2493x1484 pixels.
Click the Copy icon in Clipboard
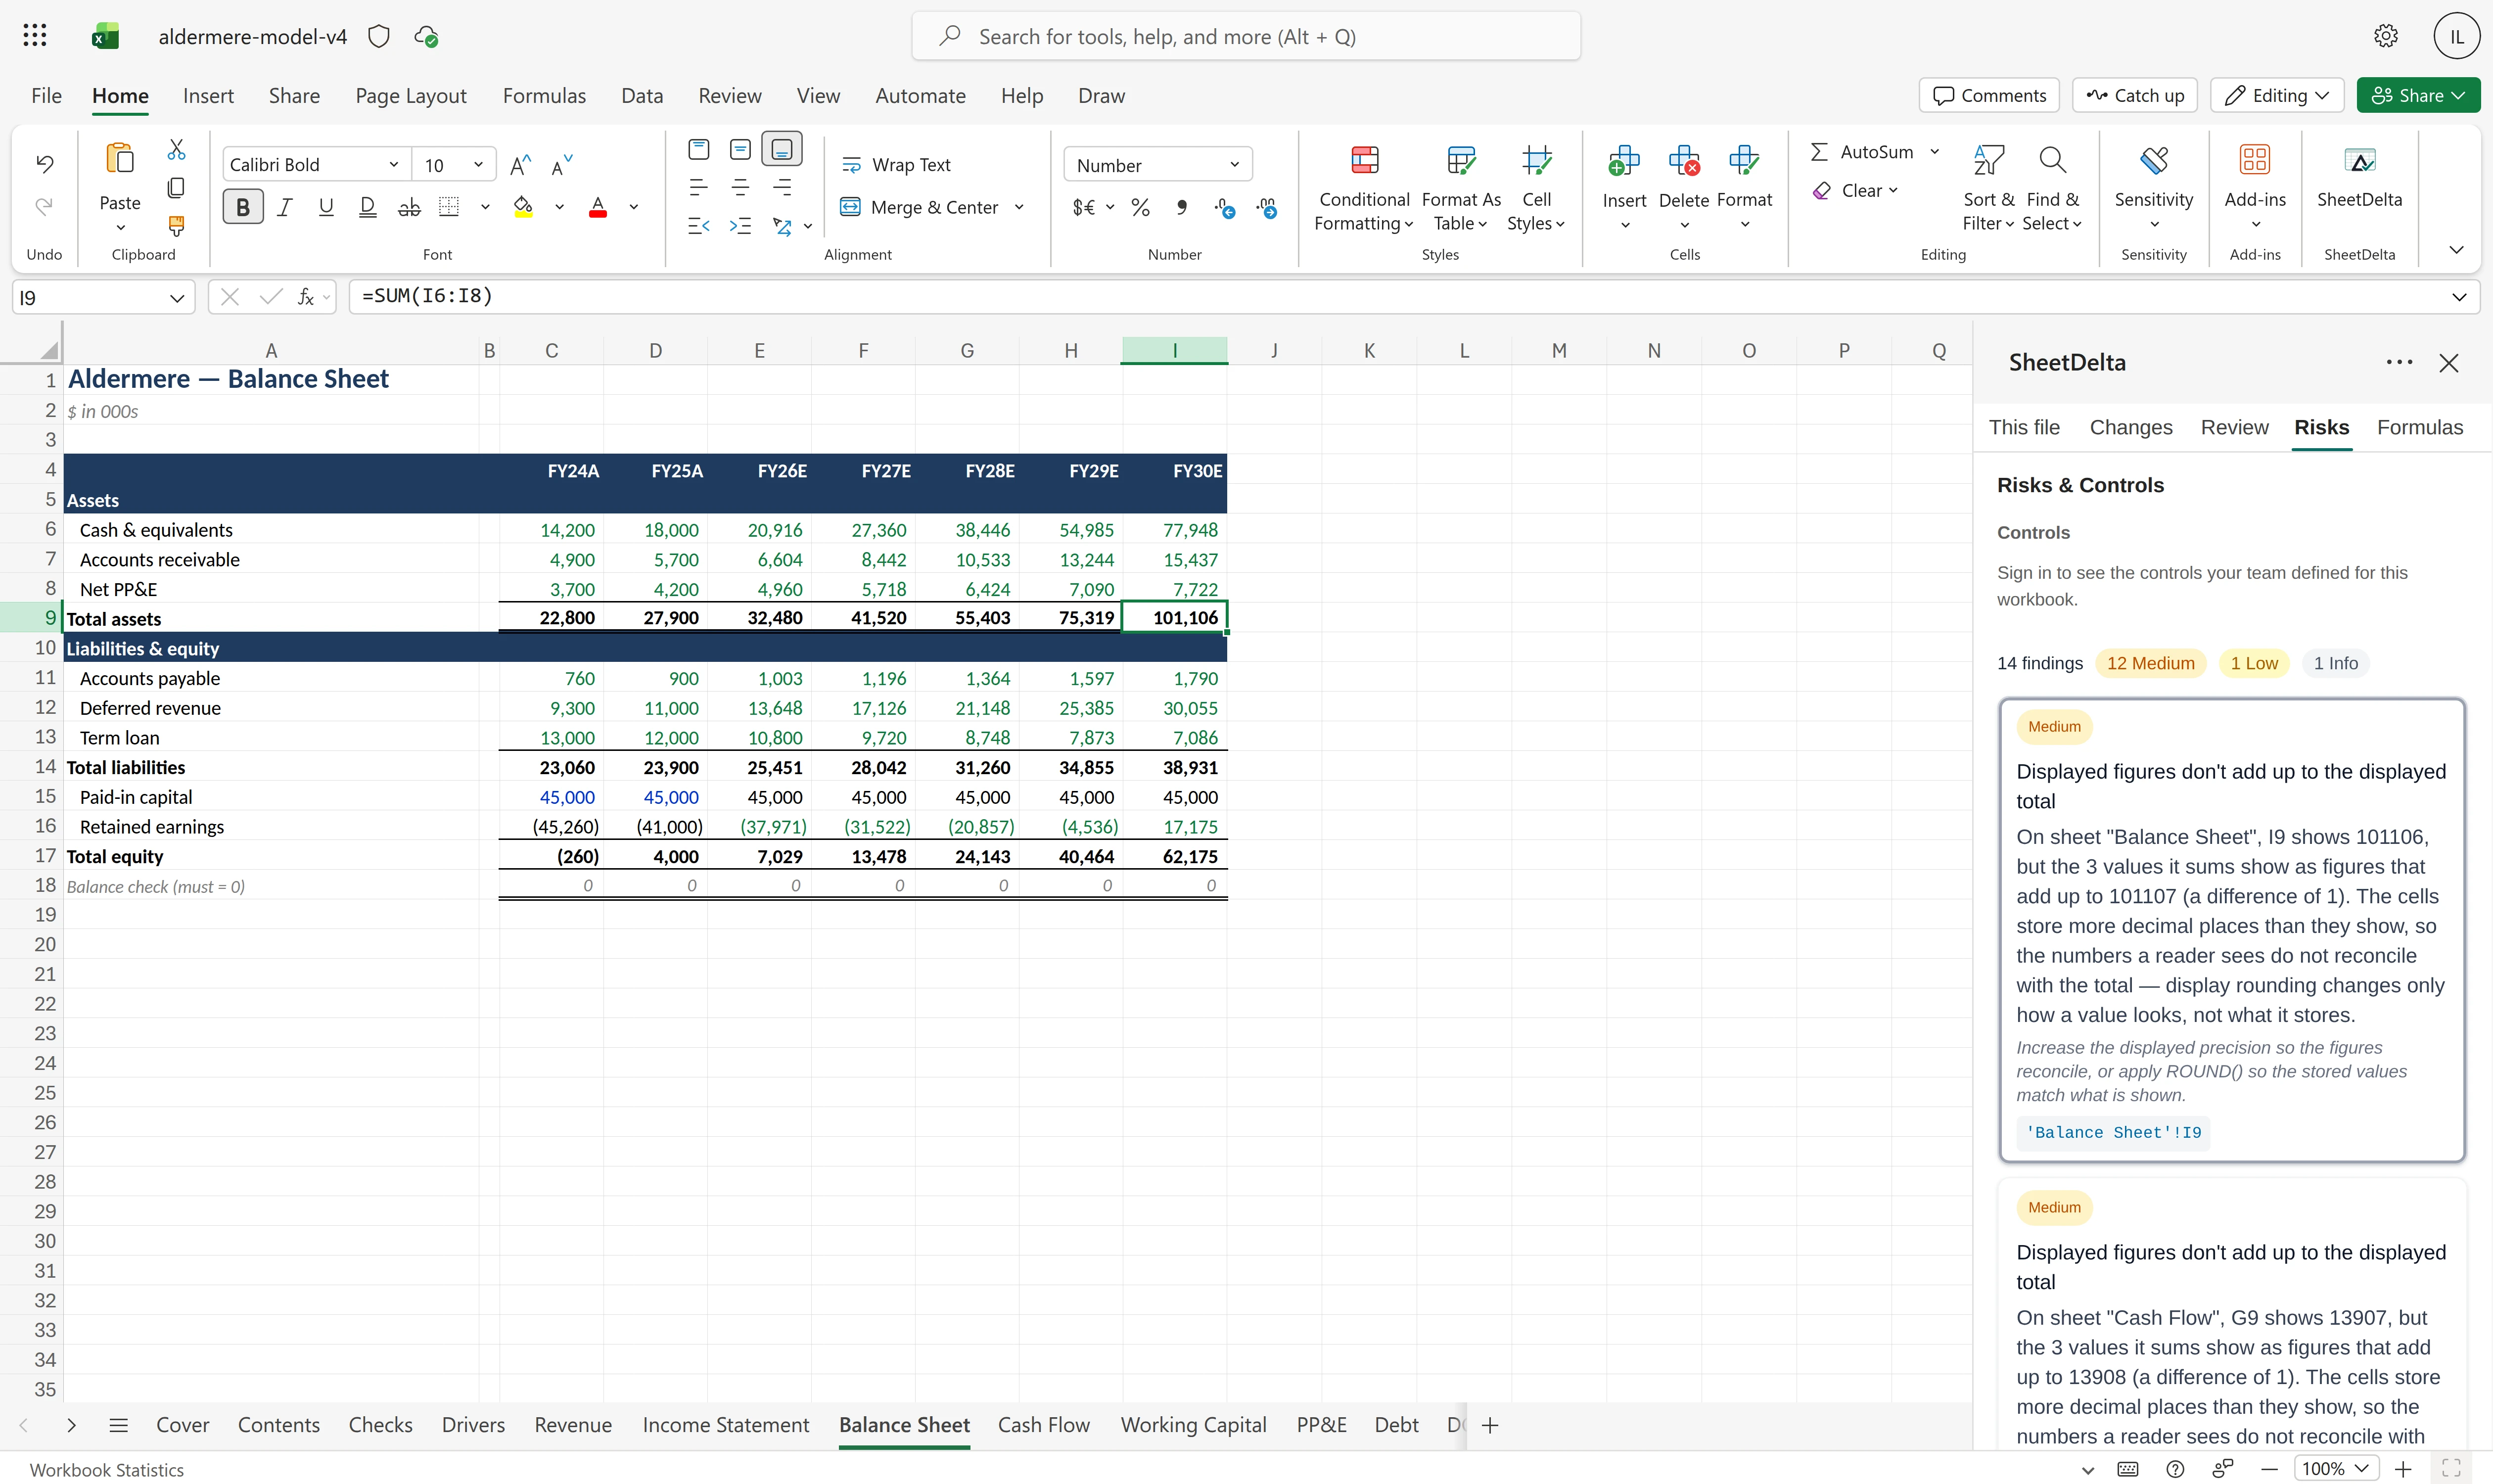click(176, 188)
